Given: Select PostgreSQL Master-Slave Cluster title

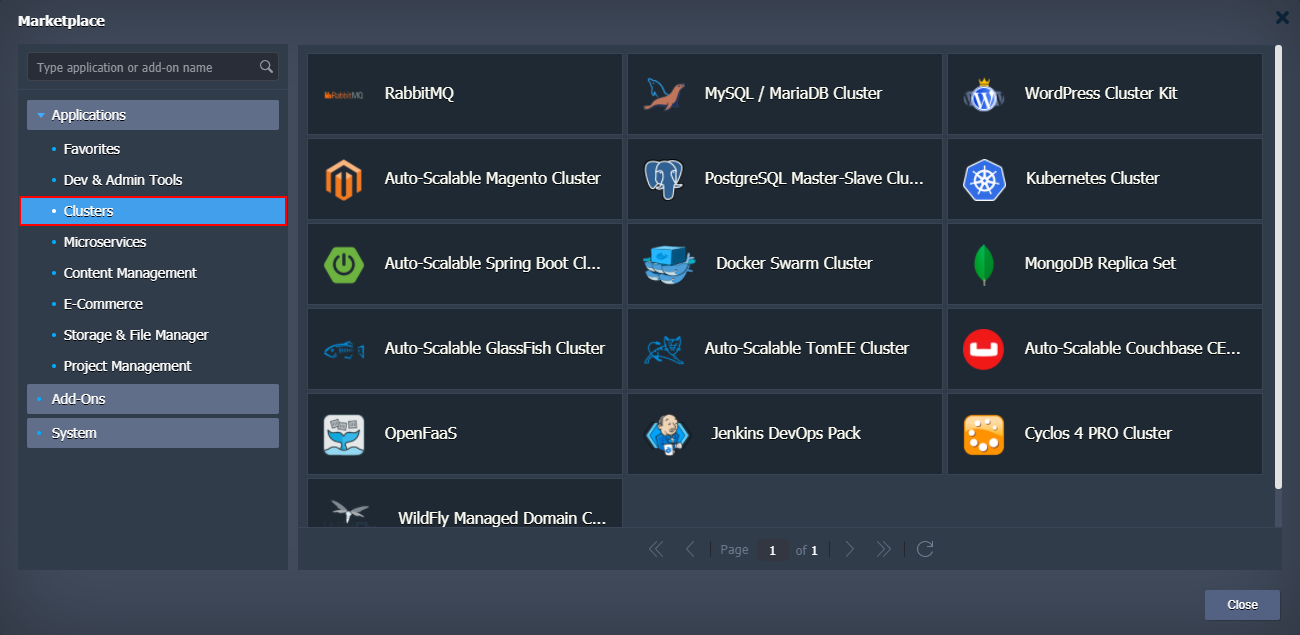Looking at the screenshot, I should 814,178.
